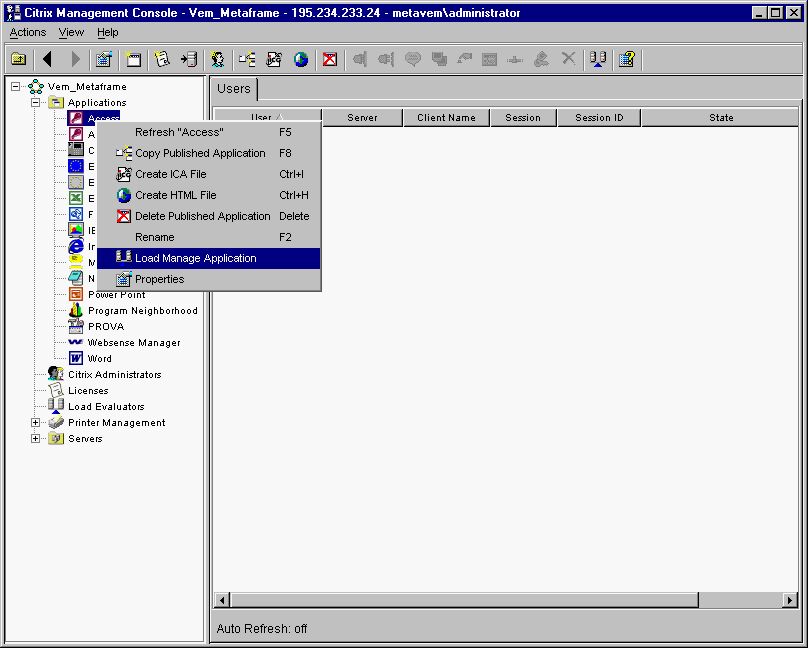The width and height of the screenshot is (808, 648).
Task: Expand the Servers node
Action: tap(36, 438)
